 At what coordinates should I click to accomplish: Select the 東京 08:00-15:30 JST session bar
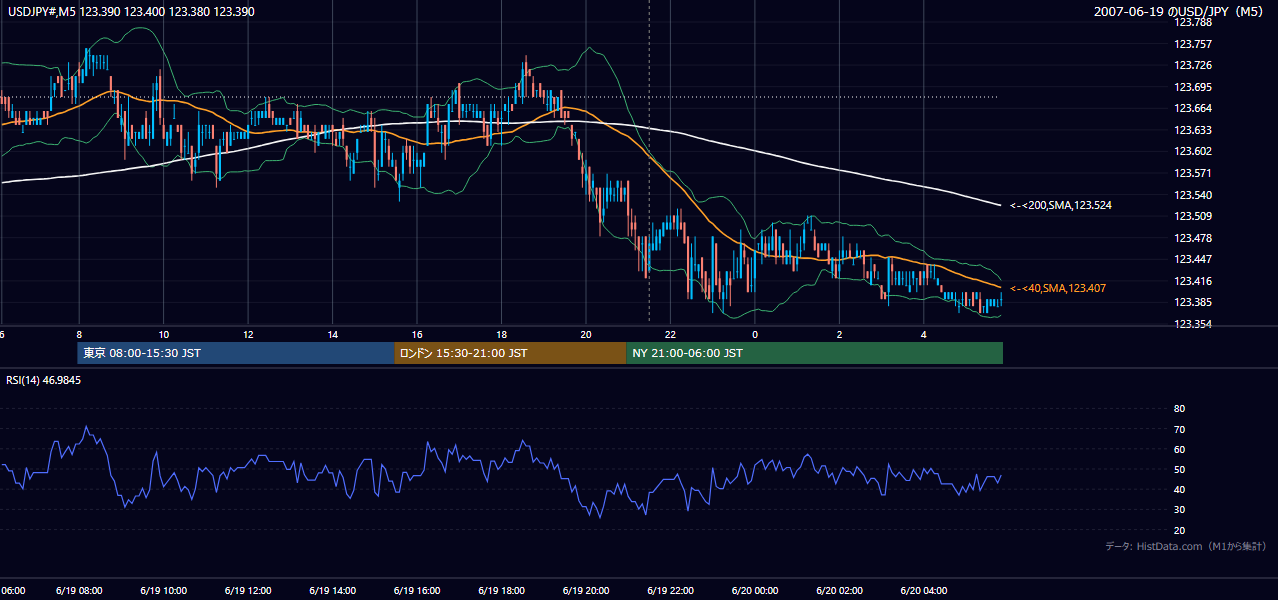pos(236,353)
